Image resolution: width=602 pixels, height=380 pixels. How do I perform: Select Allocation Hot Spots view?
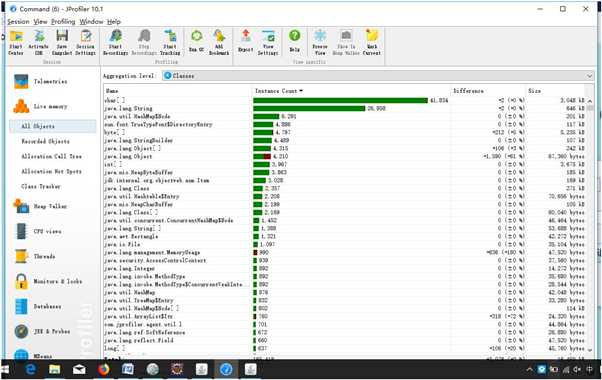click(51, 171)
